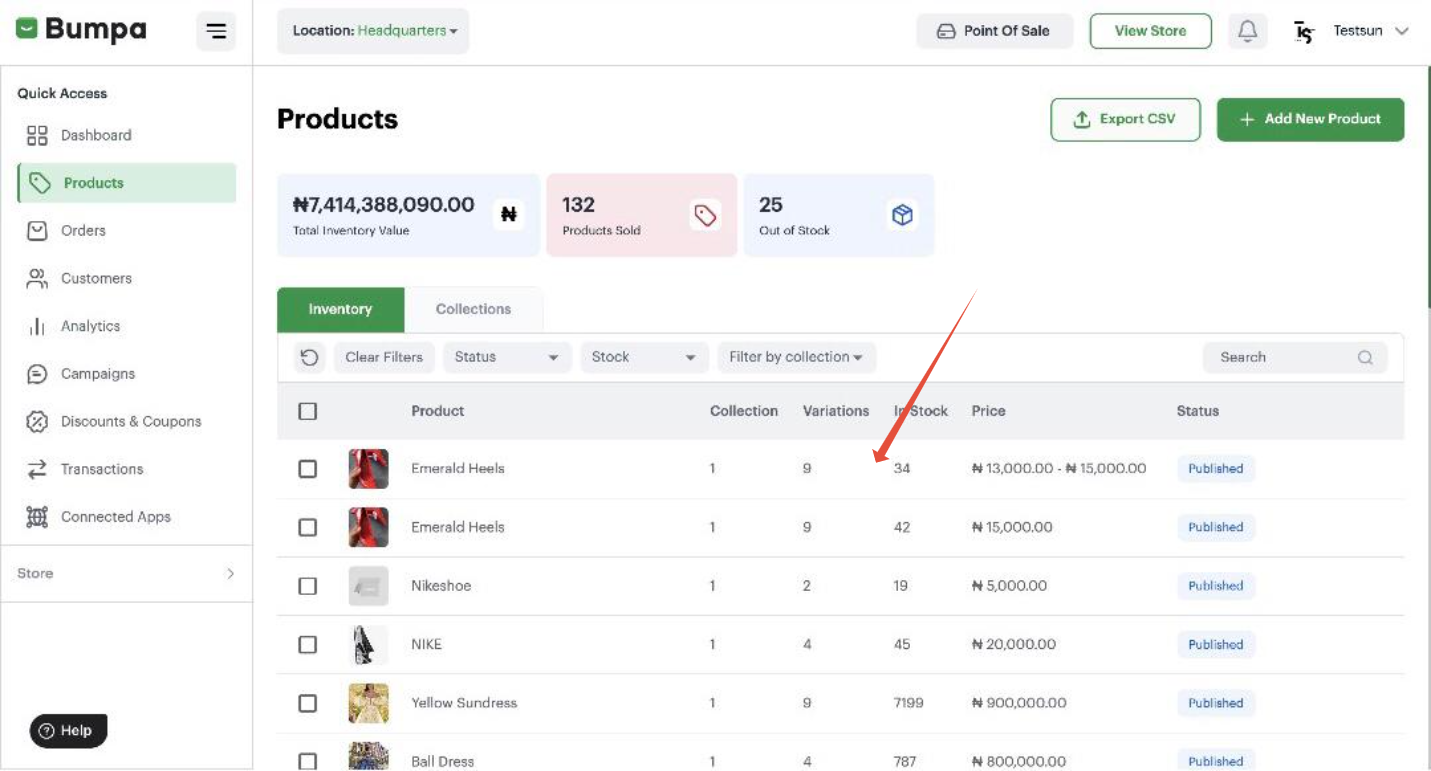
Task: Click the Yellow Sundress product name
Action: click(464, 703)
